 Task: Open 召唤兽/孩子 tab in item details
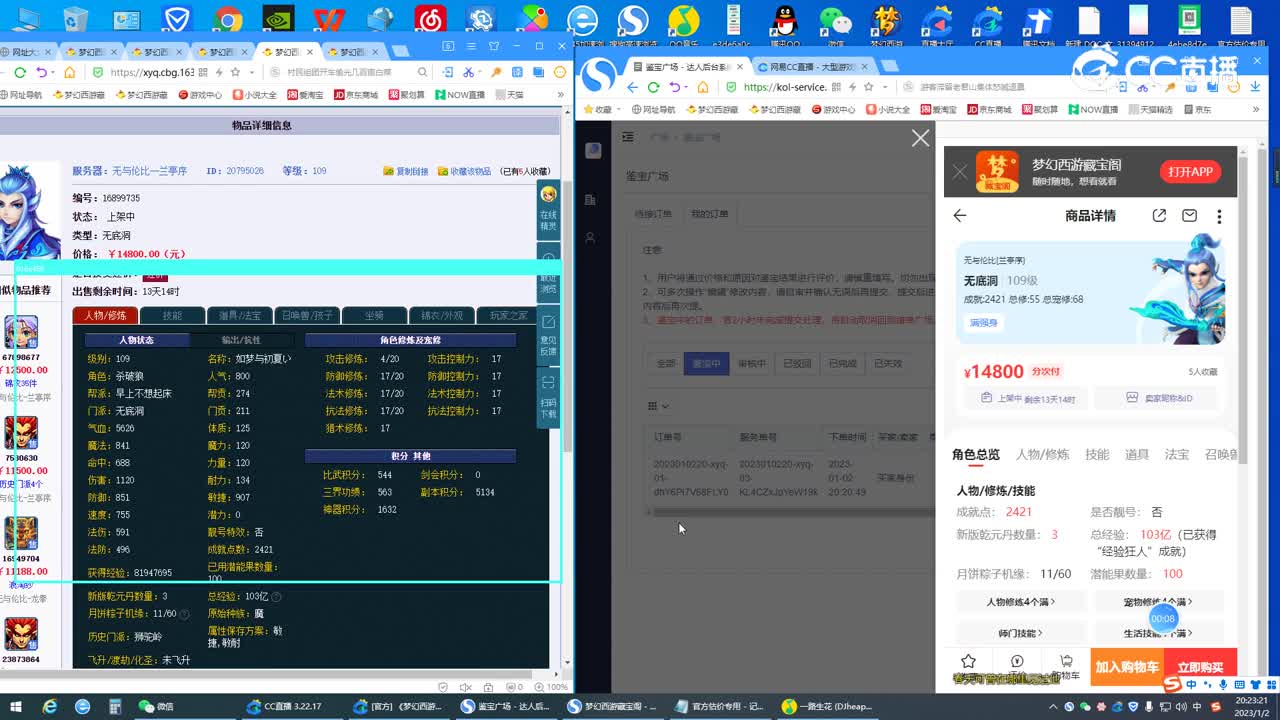(x=307, y=315)
